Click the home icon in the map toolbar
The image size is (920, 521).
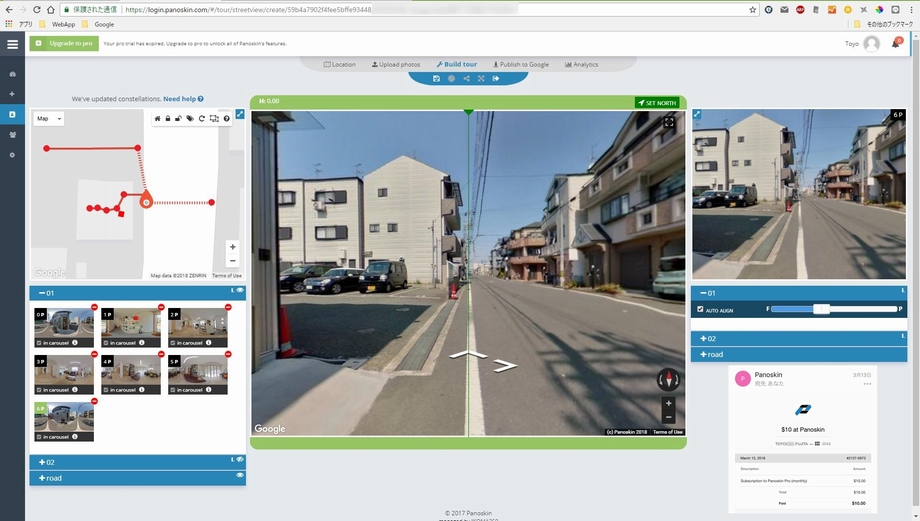[x=157, y=119]
